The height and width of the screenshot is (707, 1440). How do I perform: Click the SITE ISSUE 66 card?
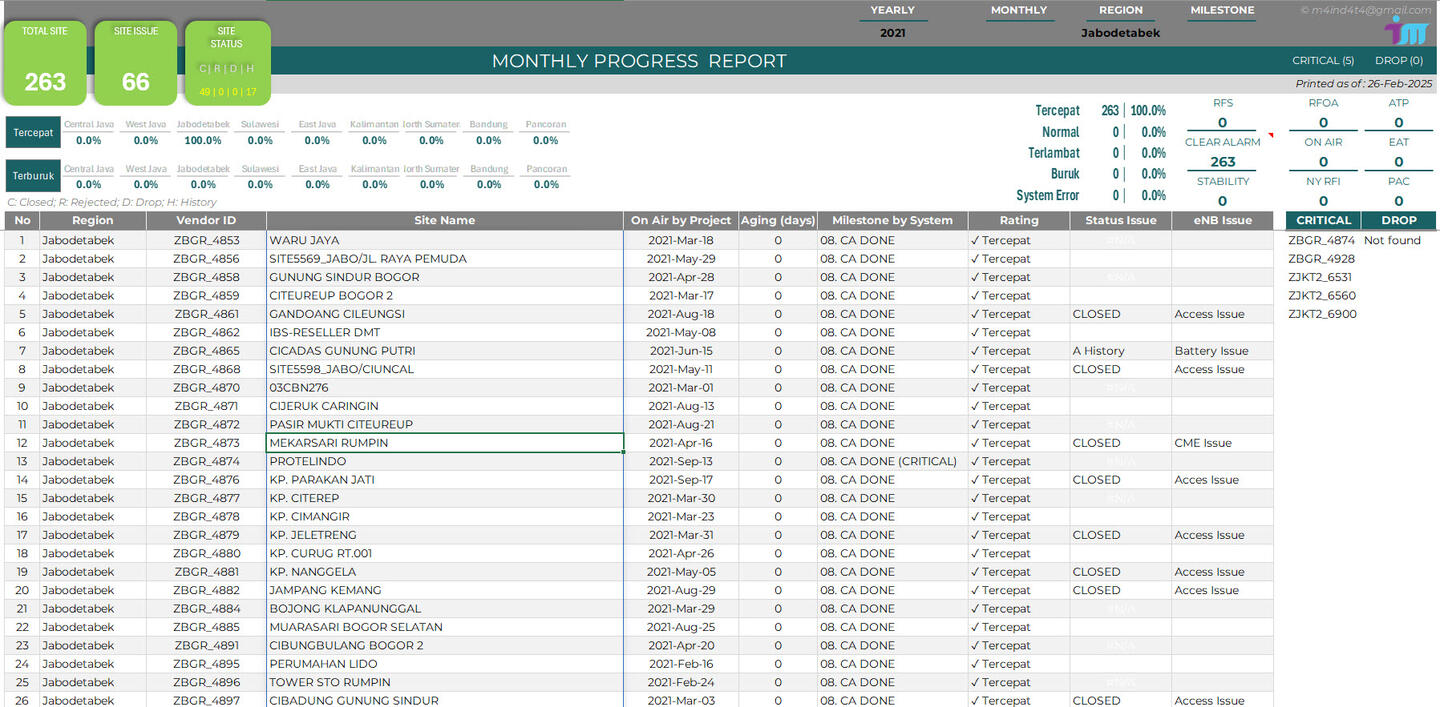[x=136, y=63]
